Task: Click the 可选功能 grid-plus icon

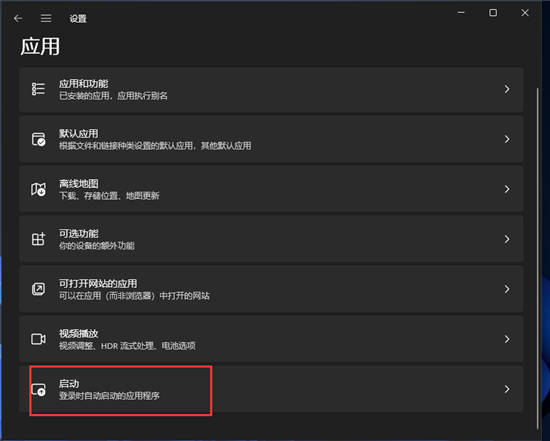Action: pyautogui.click(x=39, y=239)
